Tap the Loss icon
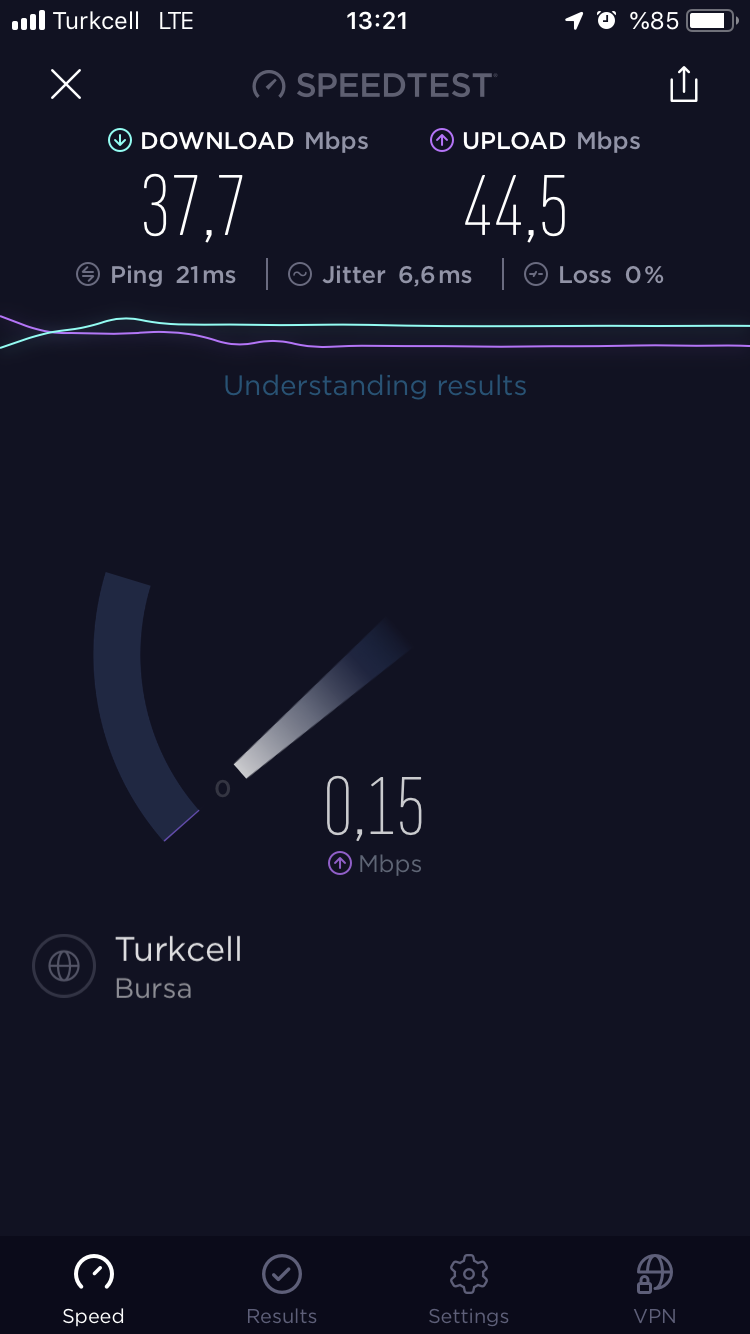The image size is (750, 1334). click(x=536, y=275)
